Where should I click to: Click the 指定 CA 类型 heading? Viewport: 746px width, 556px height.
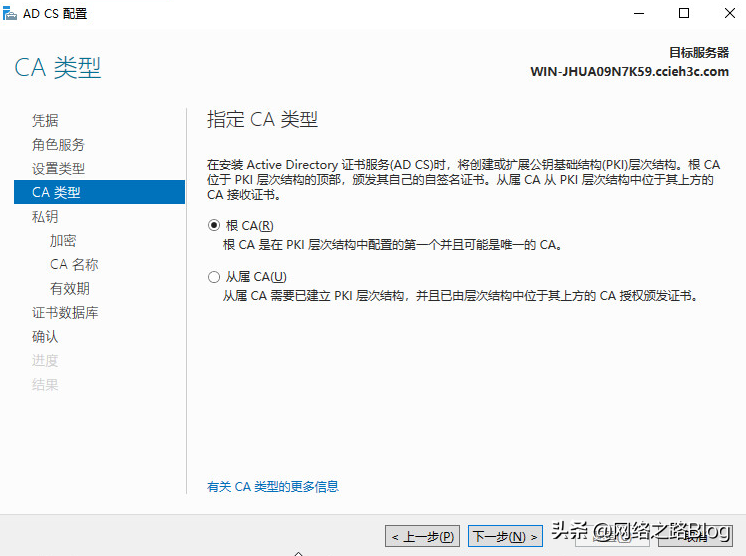[x=262, y=119]
